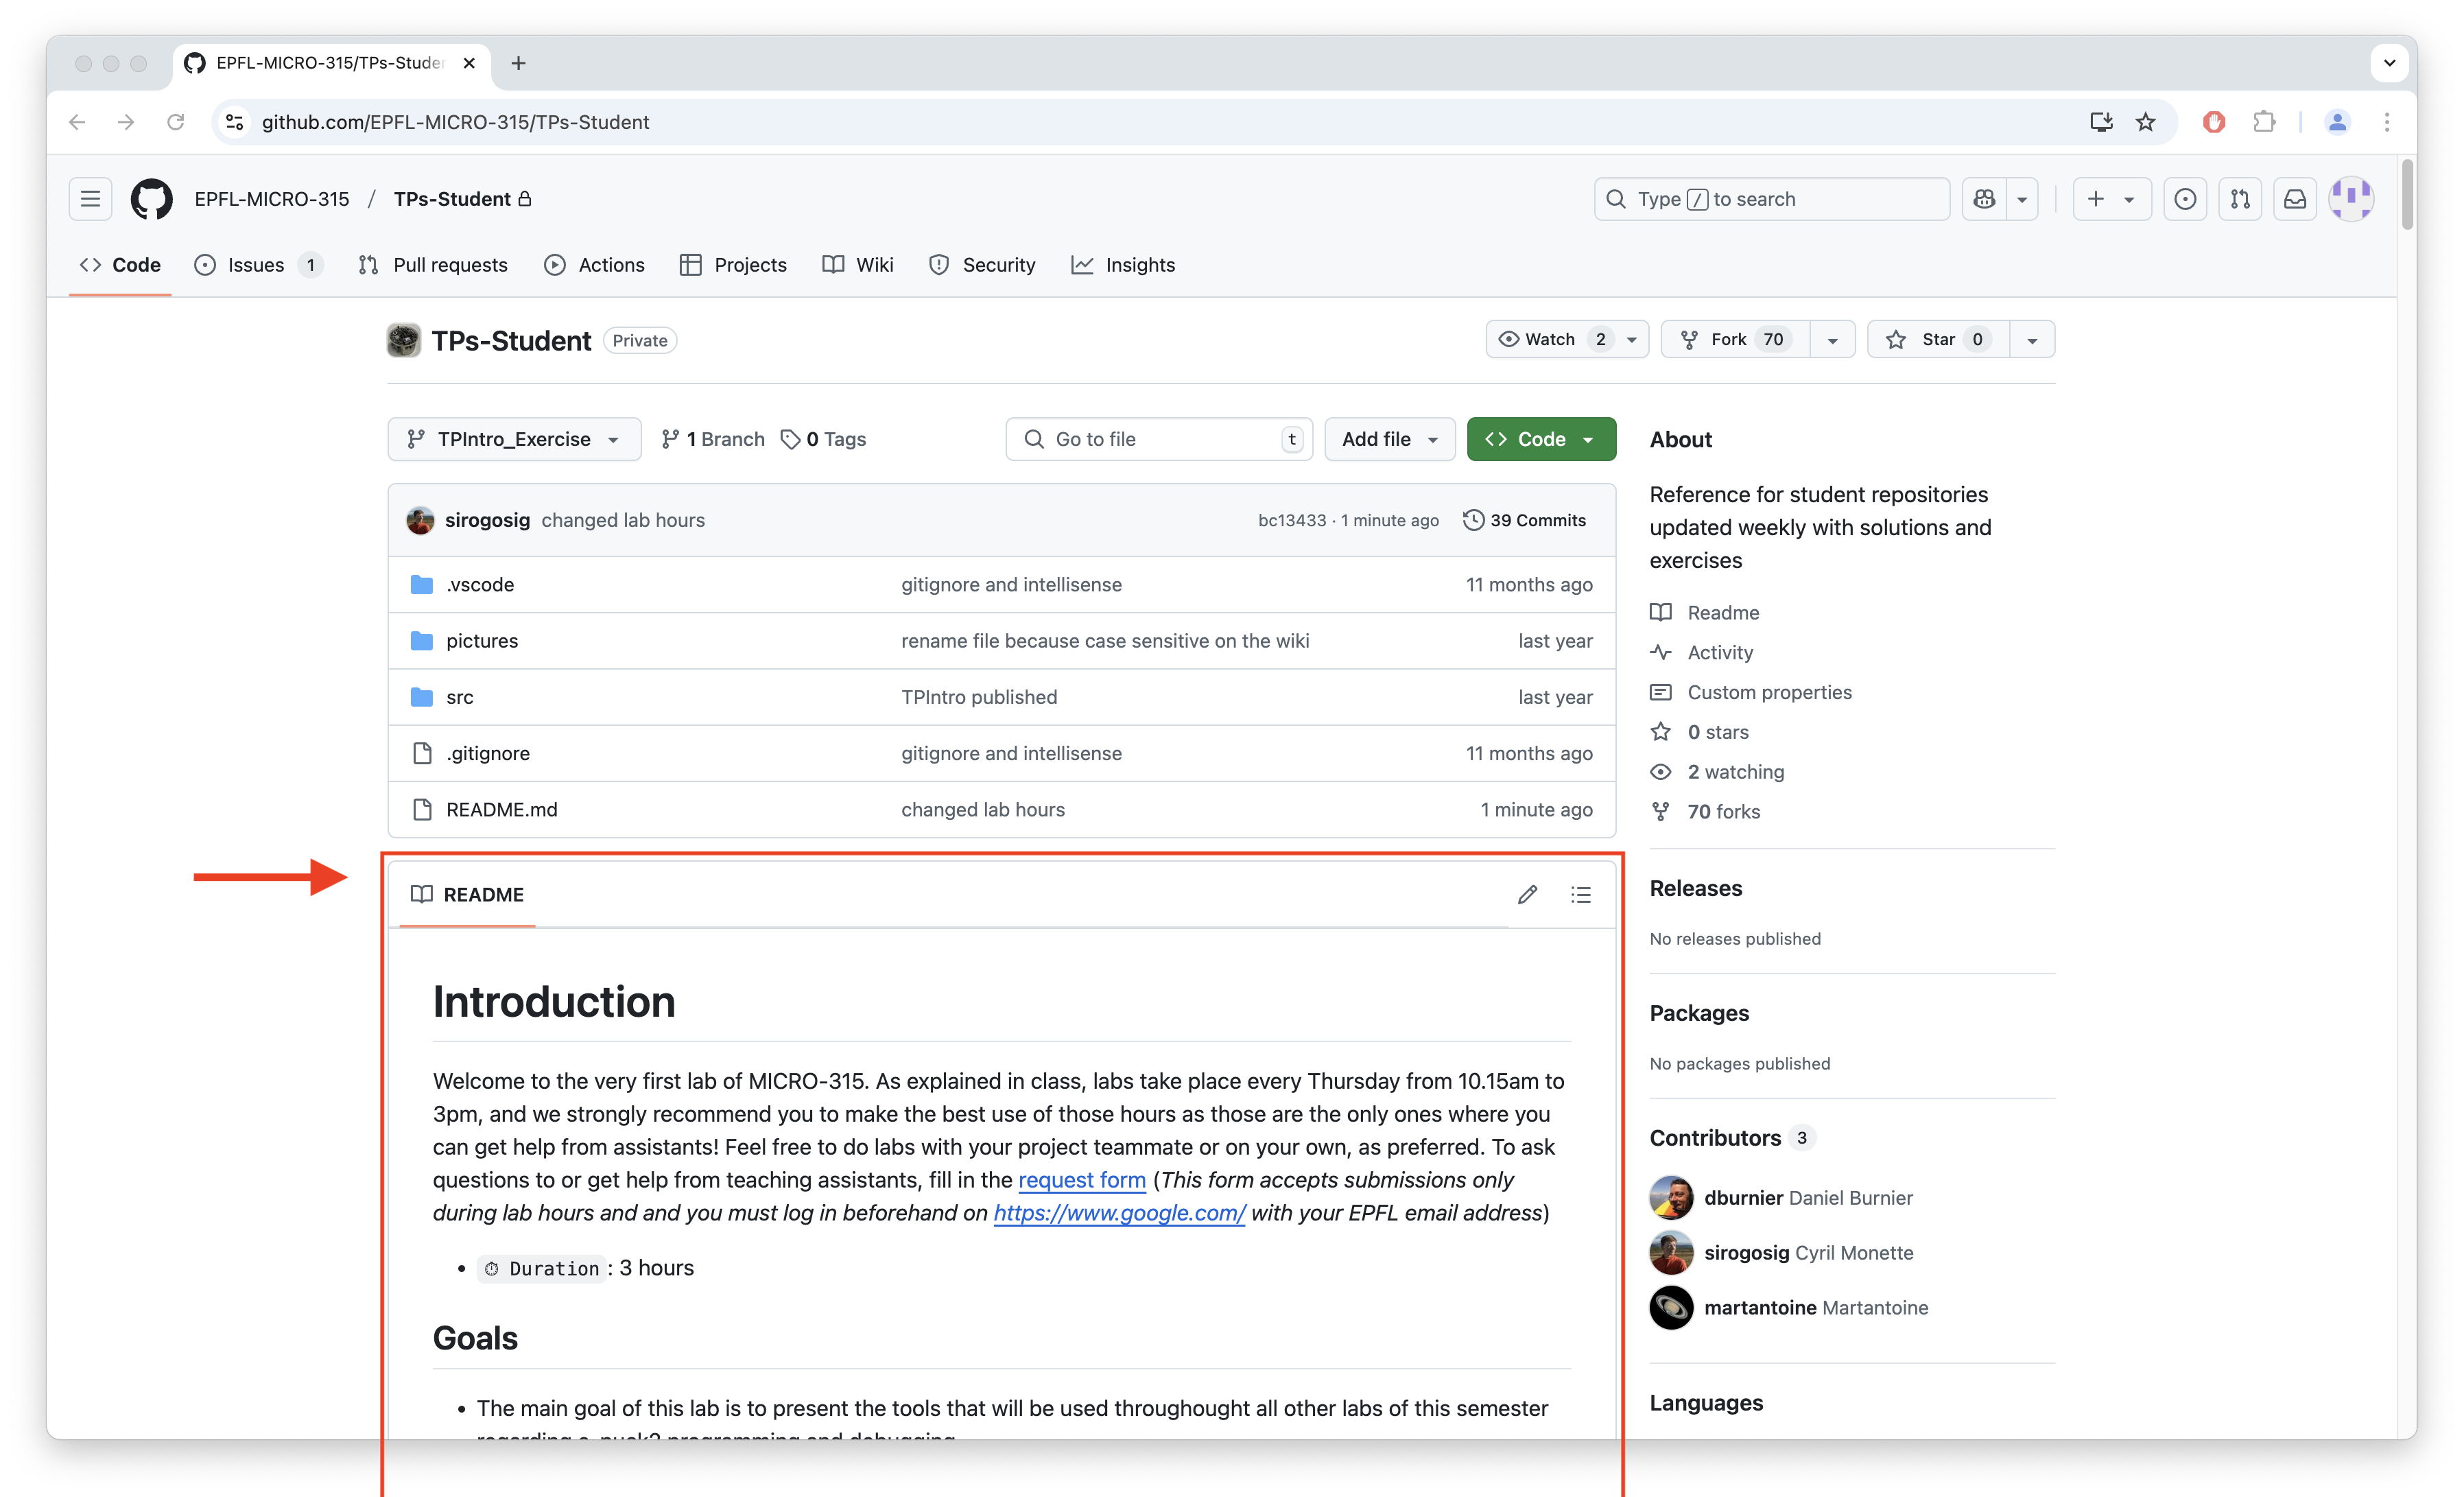Open the 39 Commits history link
The height and width of the screenshot is (1497, 2464).
pos(1524,520)
